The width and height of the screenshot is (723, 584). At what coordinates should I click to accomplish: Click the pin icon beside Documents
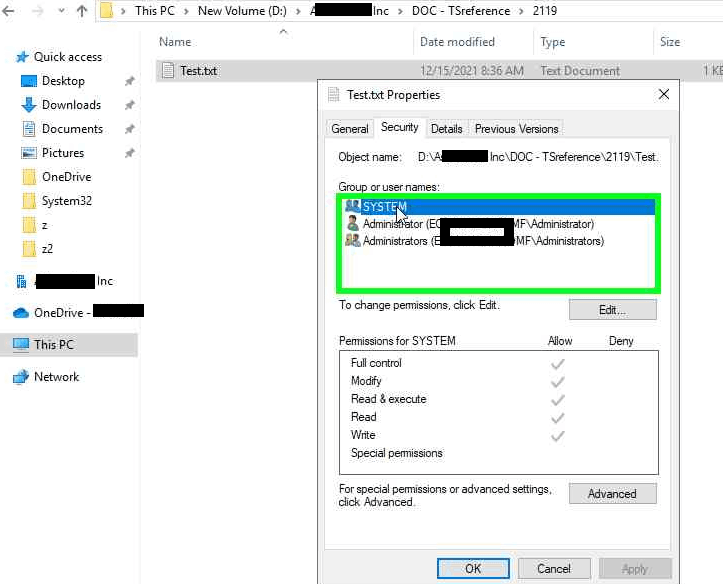click(x=130, y=129)
